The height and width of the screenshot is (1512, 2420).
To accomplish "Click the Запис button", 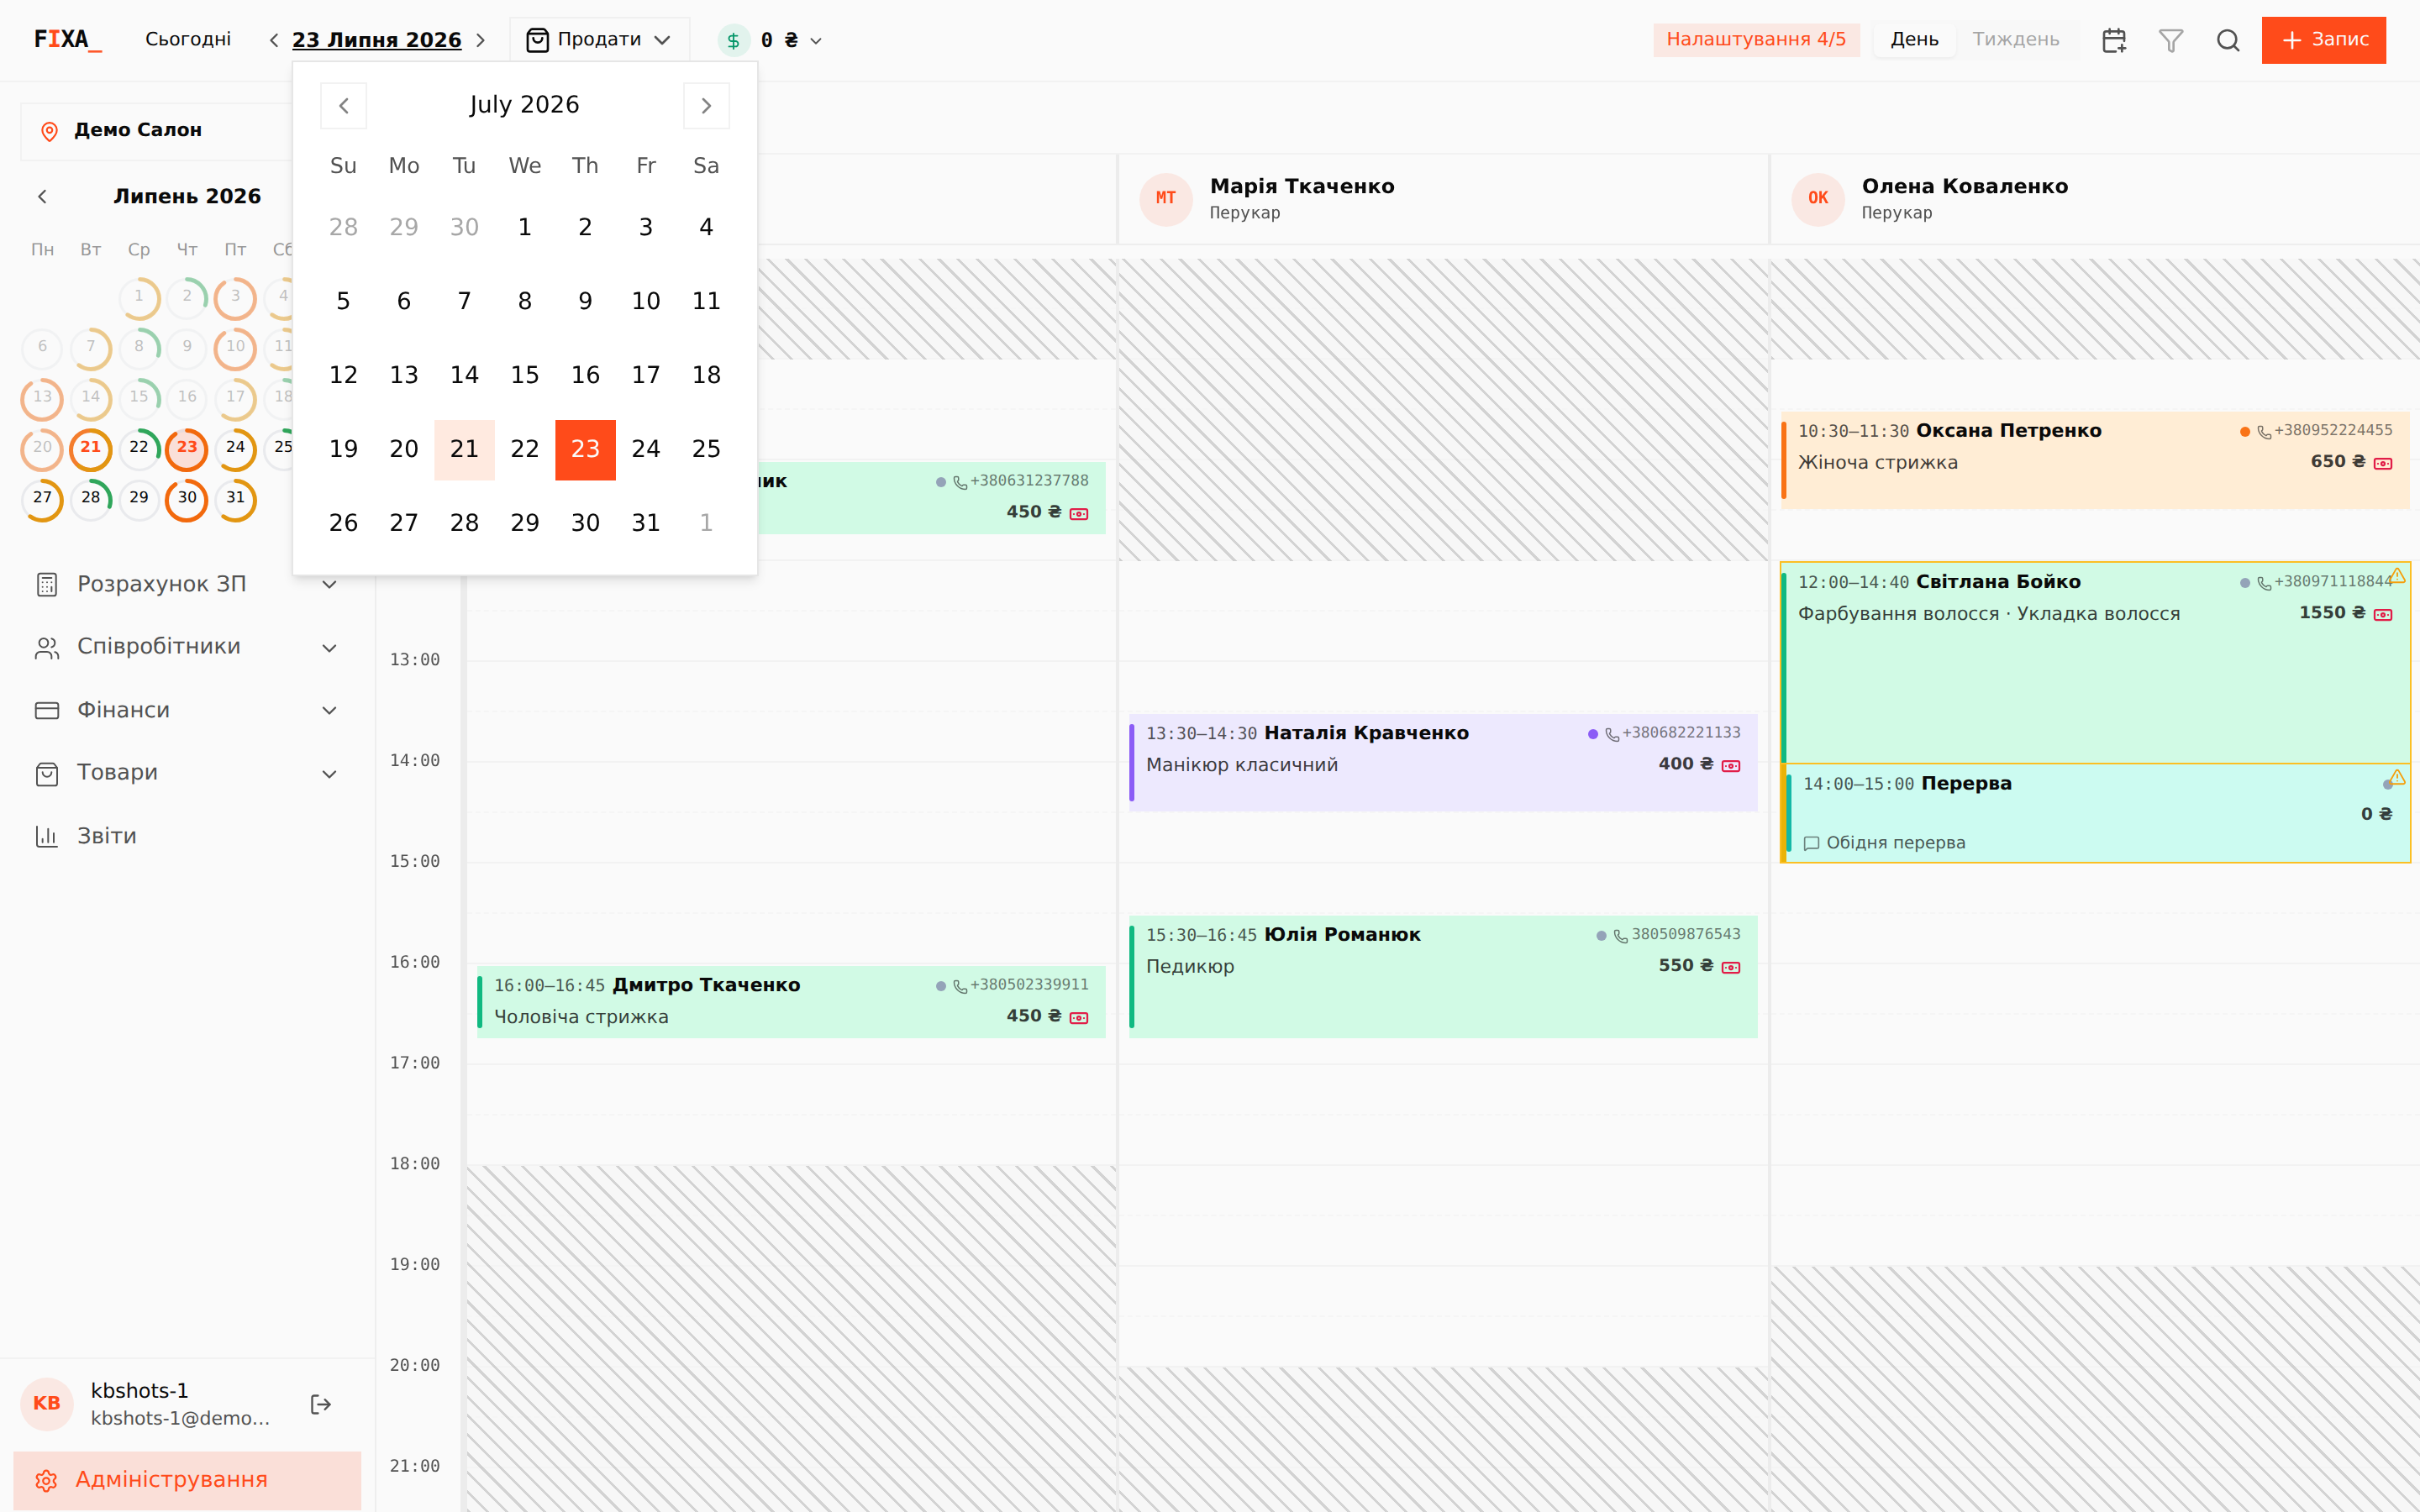I will 2323,40.
